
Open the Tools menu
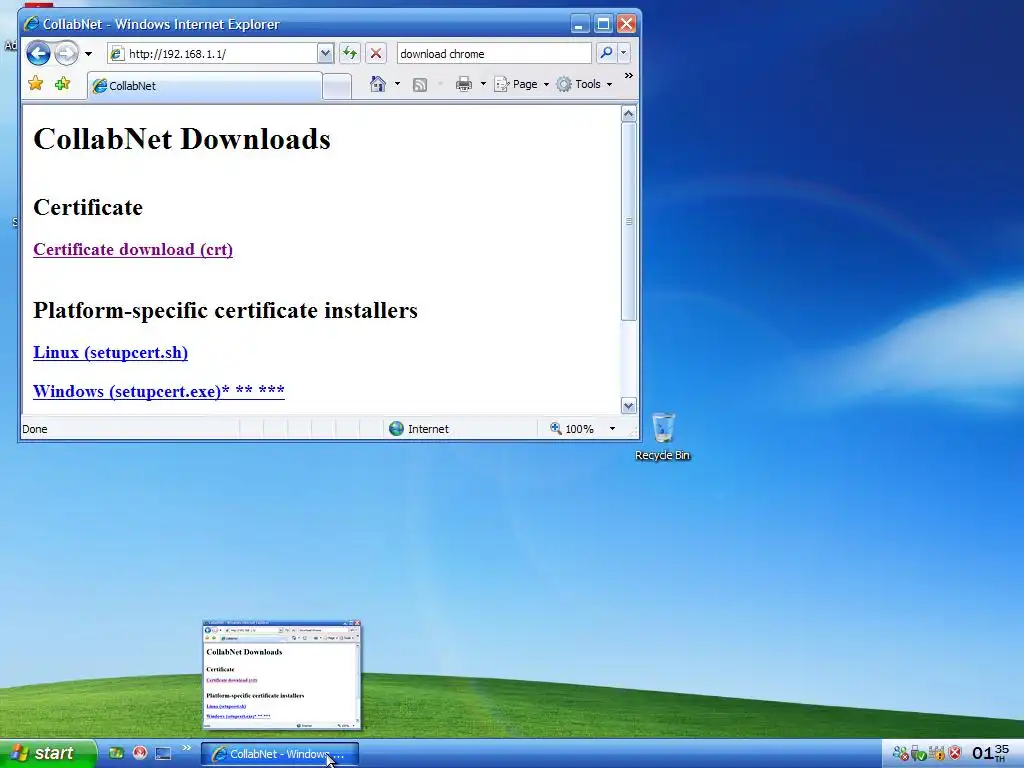584,84
